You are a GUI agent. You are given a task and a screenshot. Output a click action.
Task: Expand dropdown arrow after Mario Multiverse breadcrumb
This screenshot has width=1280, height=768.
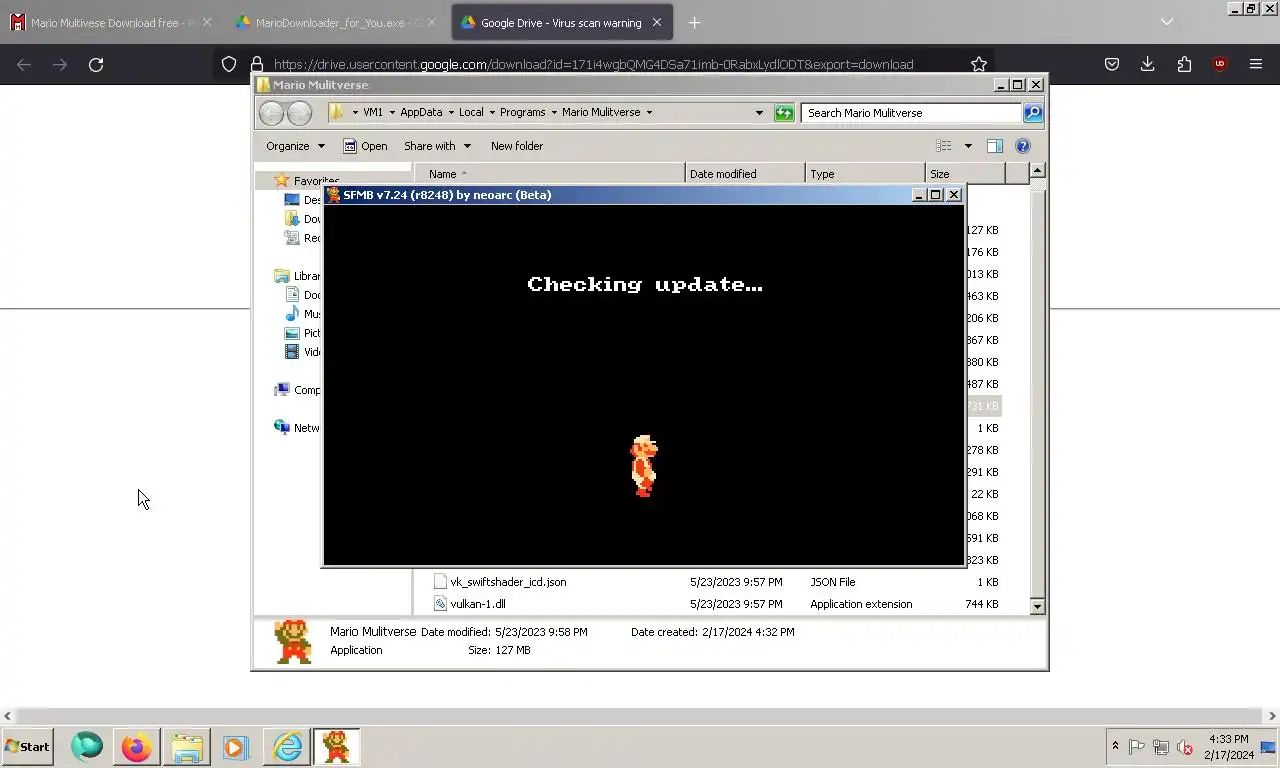pos(649,112)
